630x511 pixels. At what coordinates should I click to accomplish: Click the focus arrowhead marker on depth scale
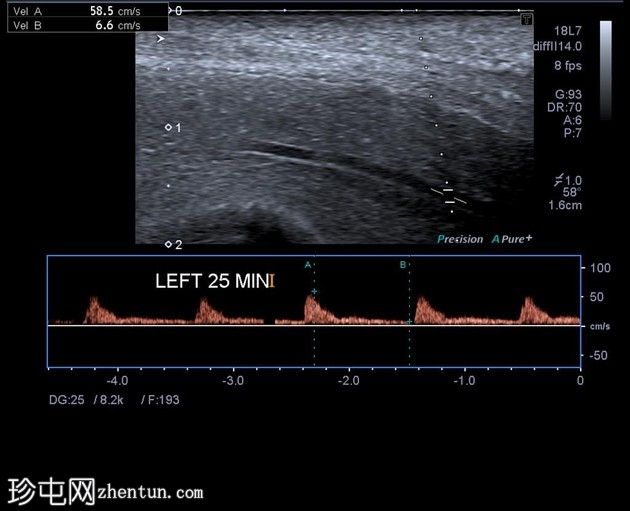point(161,39)
